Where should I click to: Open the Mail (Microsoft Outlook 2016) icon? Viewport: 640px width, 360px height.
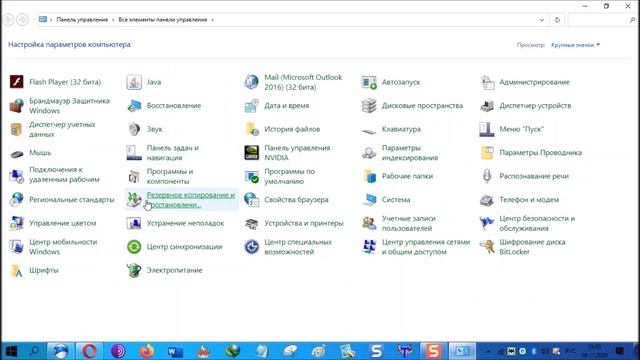tap(251, 82)
